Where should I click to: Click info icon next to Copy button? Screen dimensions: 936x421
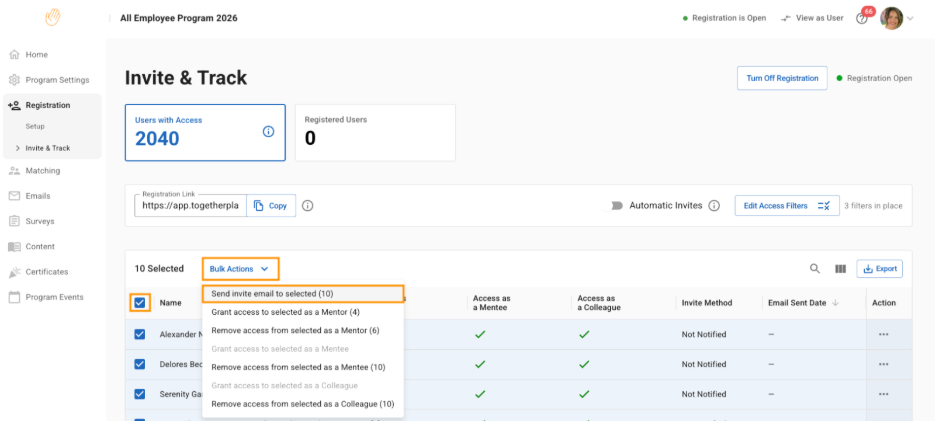[x=308, y=206]
